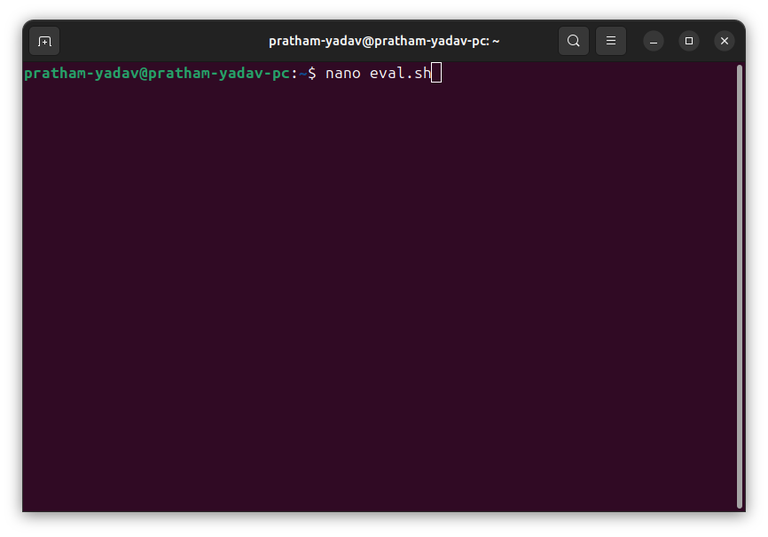768x537 pixels.
Task: Click the eval.sh filename in the command line
Action: point(400,73)
